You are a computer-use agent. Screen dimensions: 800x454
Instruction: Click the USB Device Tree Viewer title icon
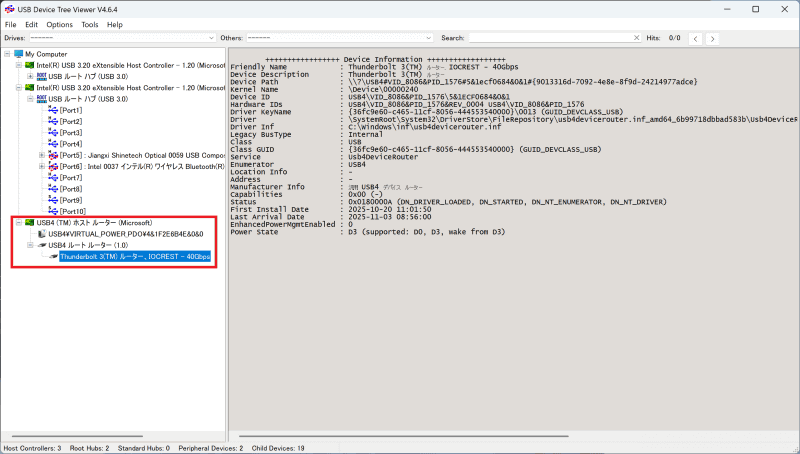pos(9,9)
